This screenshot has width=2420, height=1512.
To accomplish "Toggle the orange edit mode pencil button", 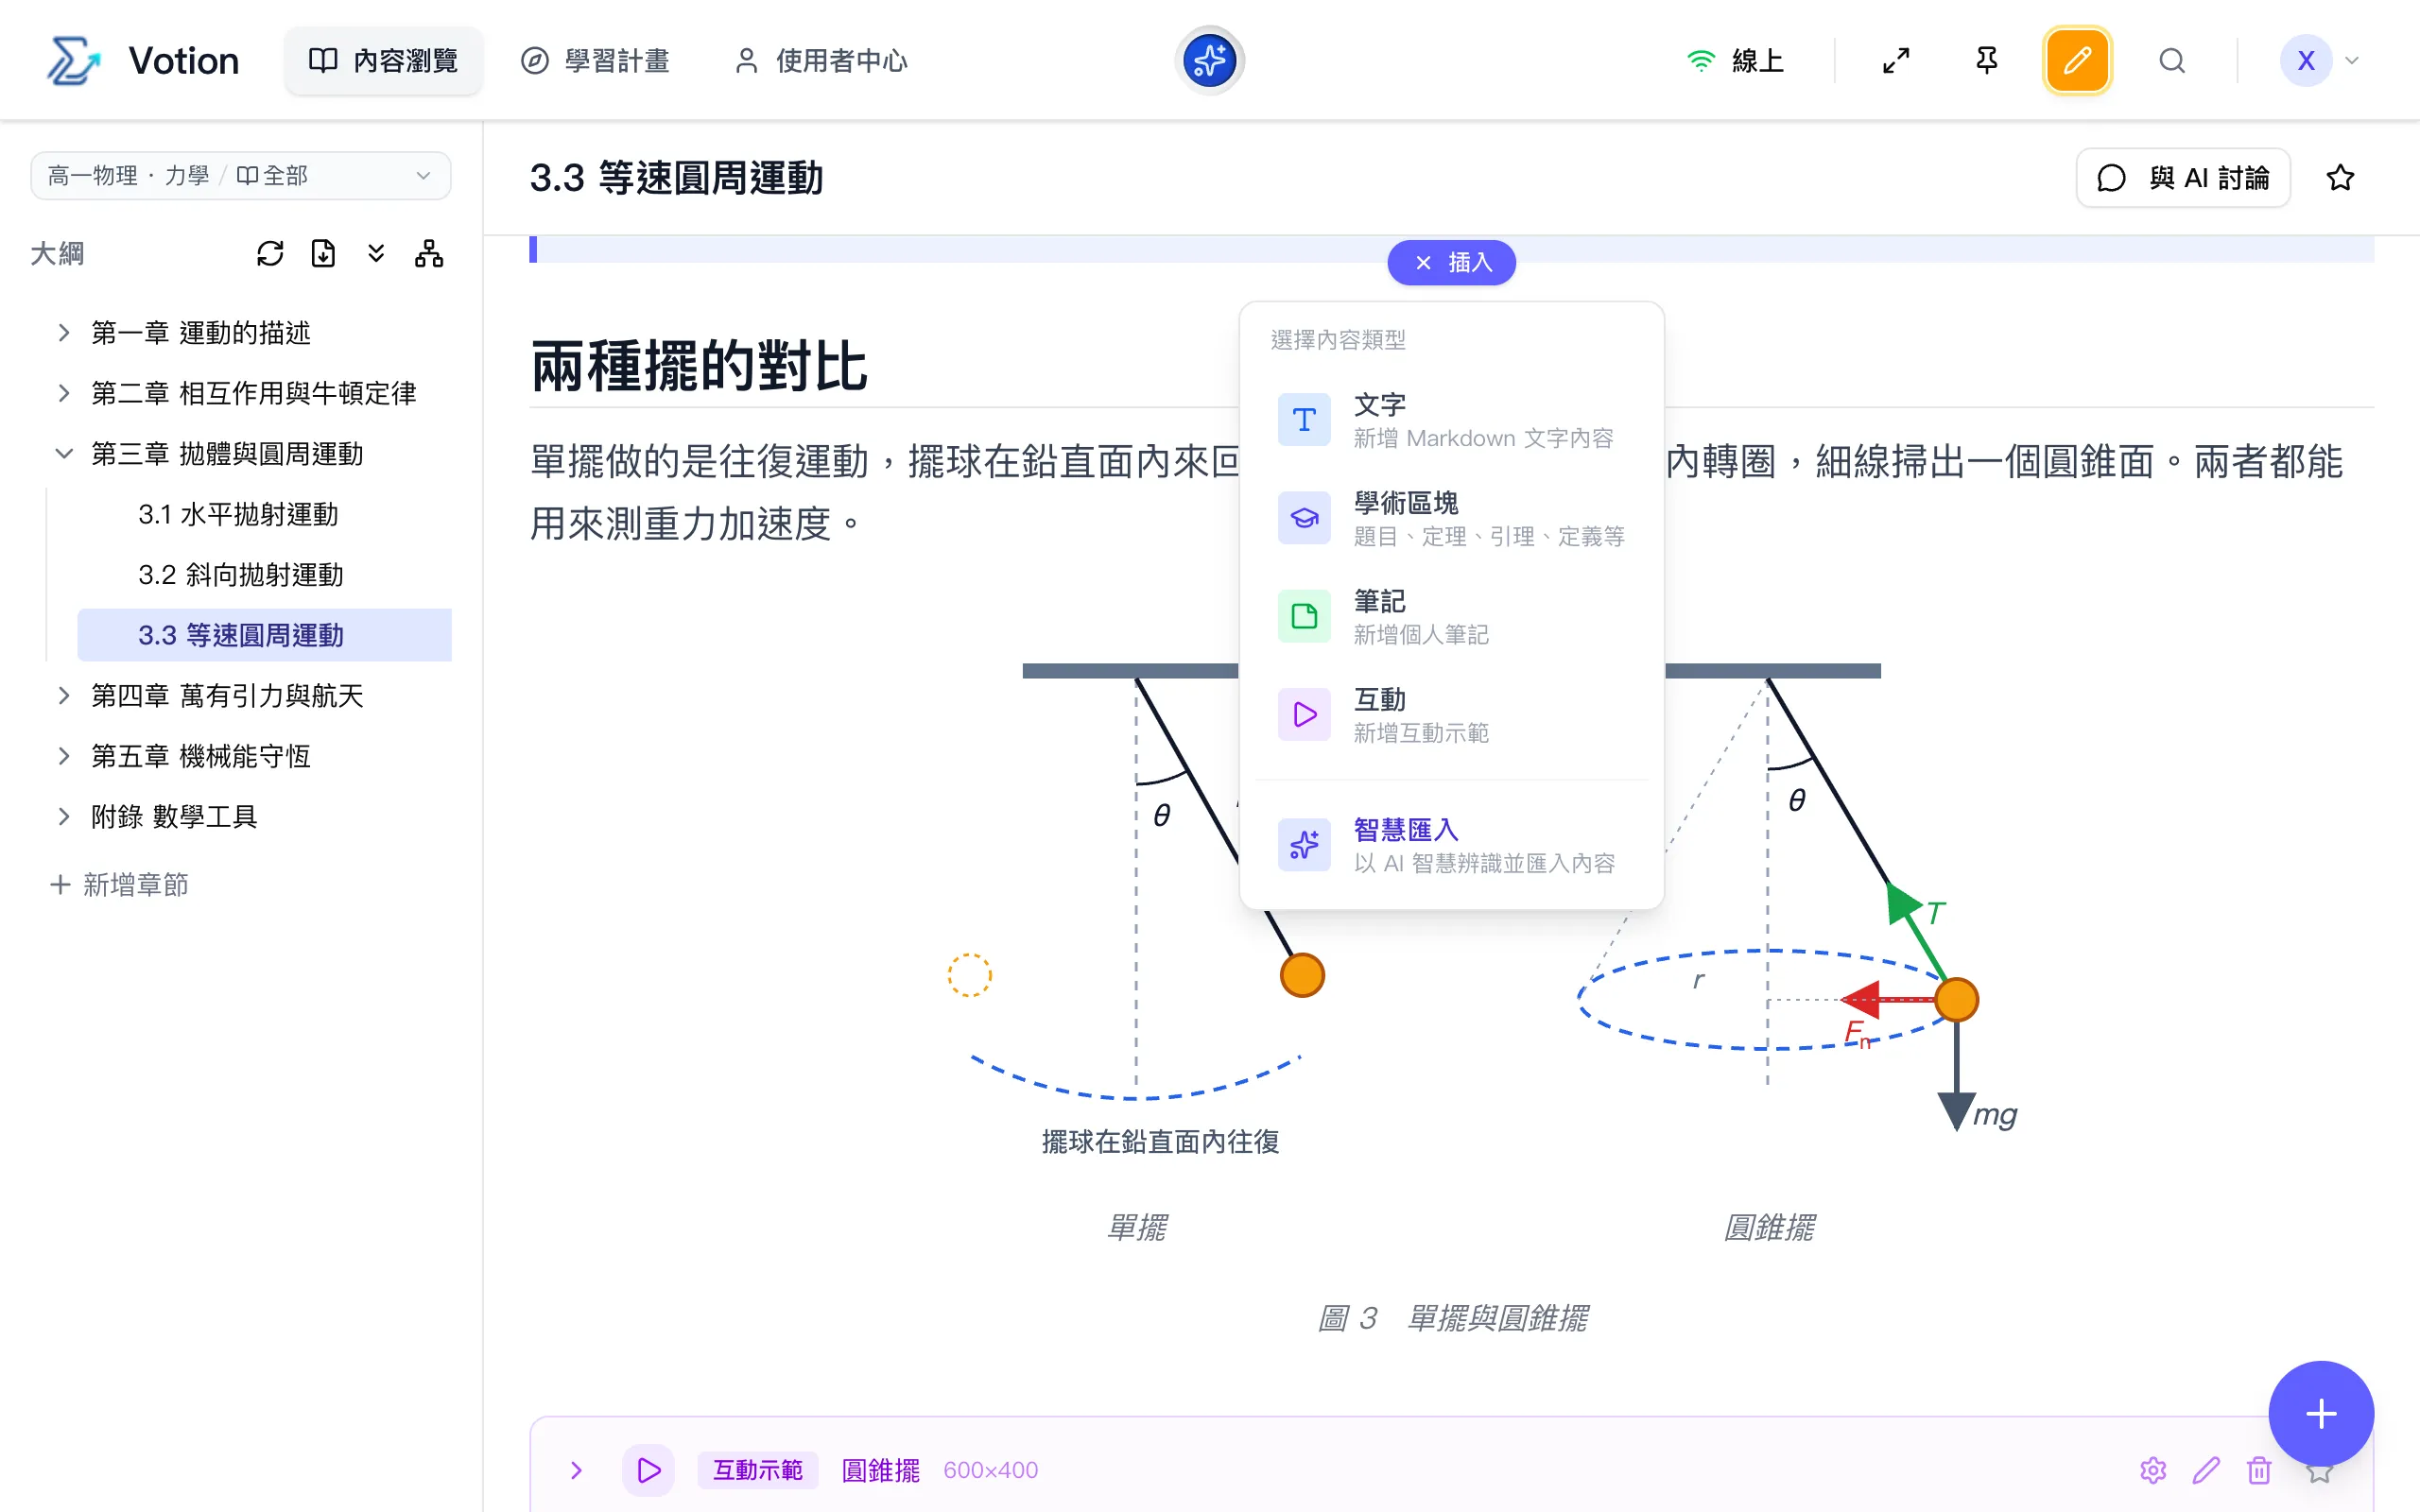I will point(2077,61).
